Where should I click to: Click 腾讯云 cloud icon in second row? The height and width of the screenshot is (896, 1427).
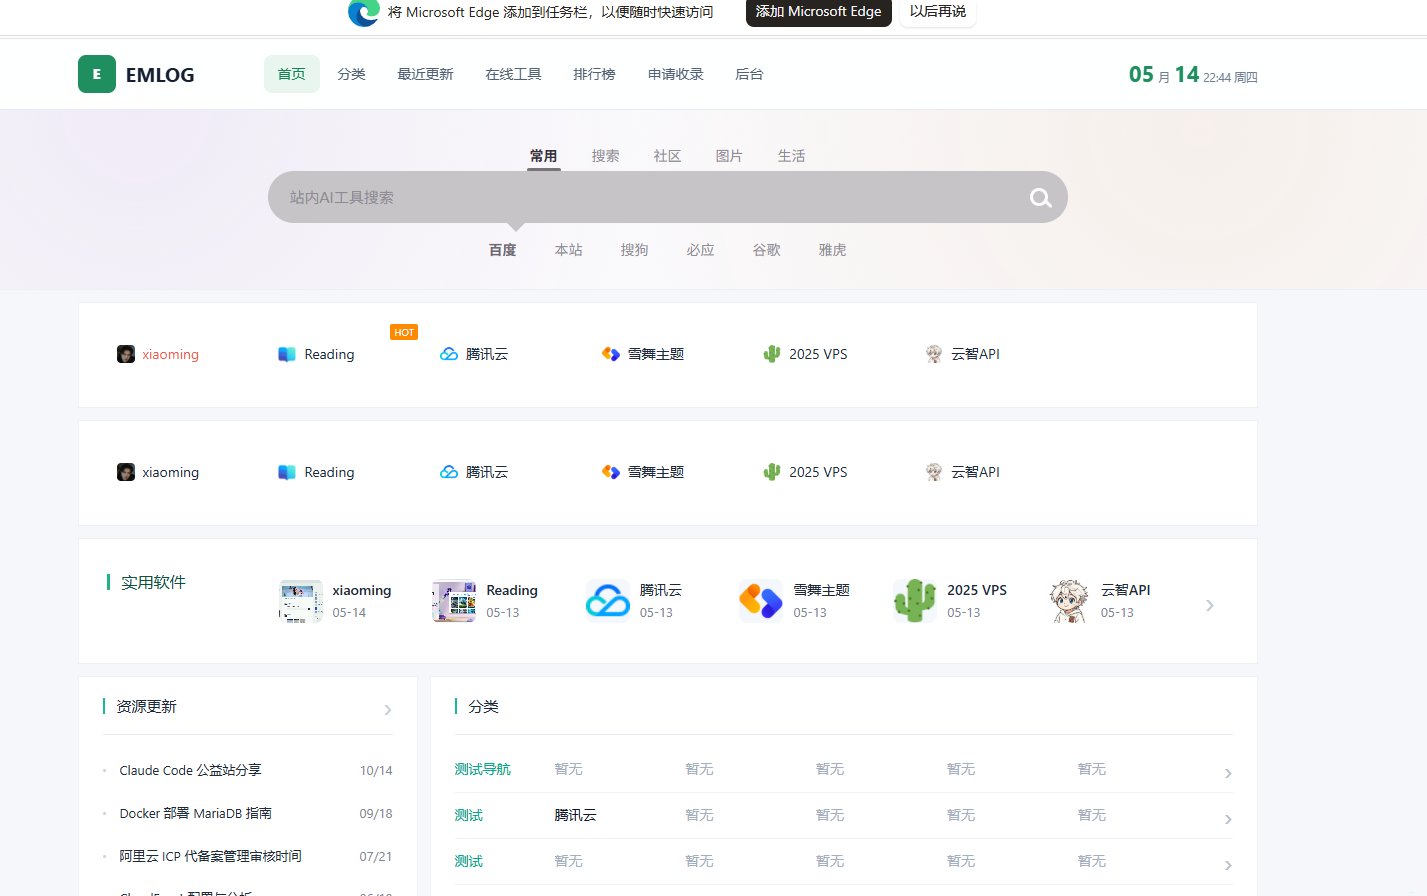(x=449, y=472)
